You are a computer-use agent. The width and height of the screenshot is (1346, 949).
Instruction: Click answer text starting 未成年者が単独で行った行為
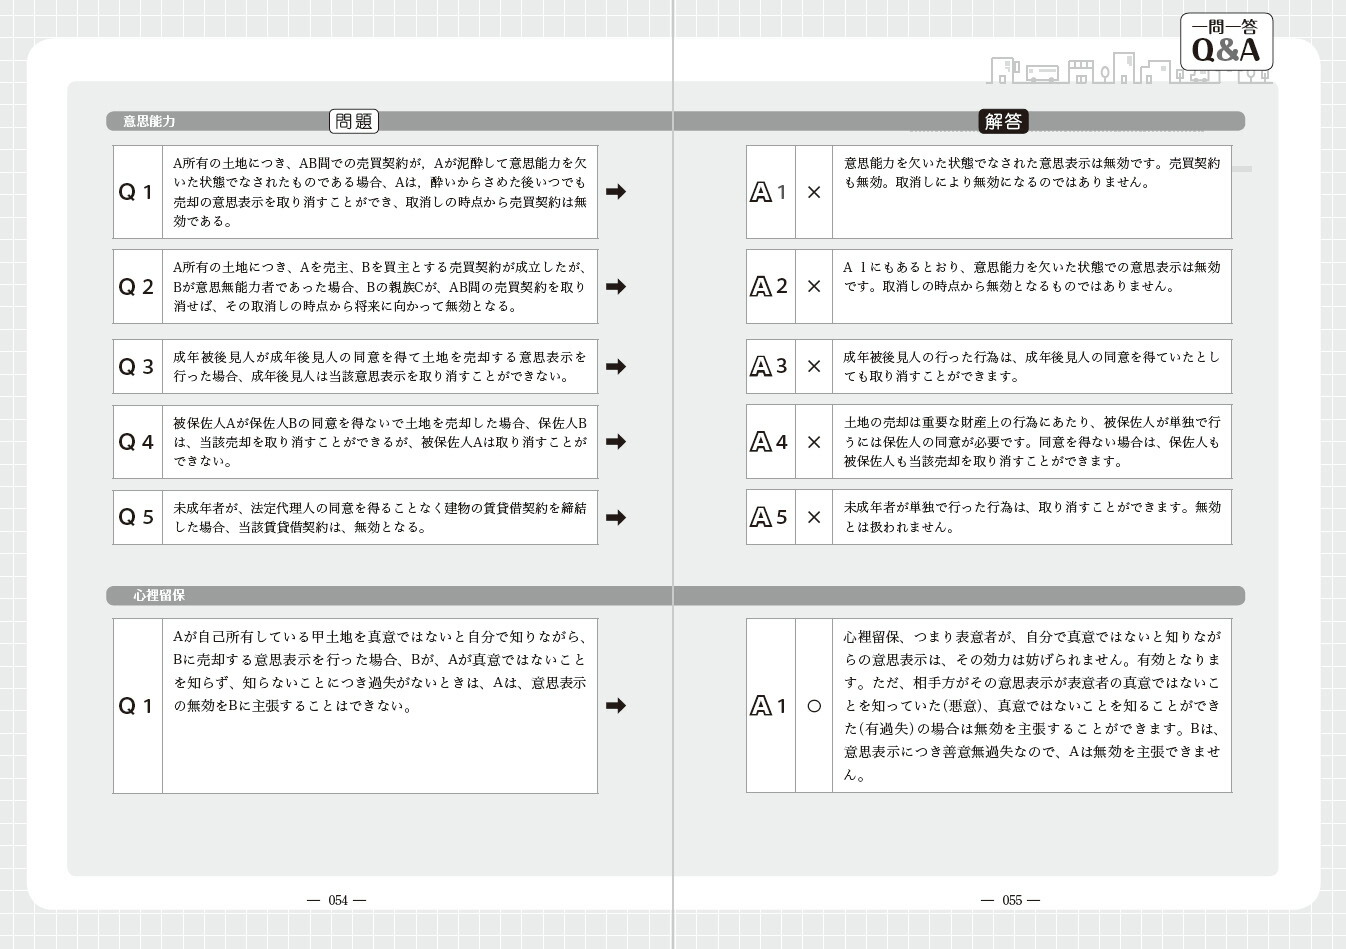1032,517
